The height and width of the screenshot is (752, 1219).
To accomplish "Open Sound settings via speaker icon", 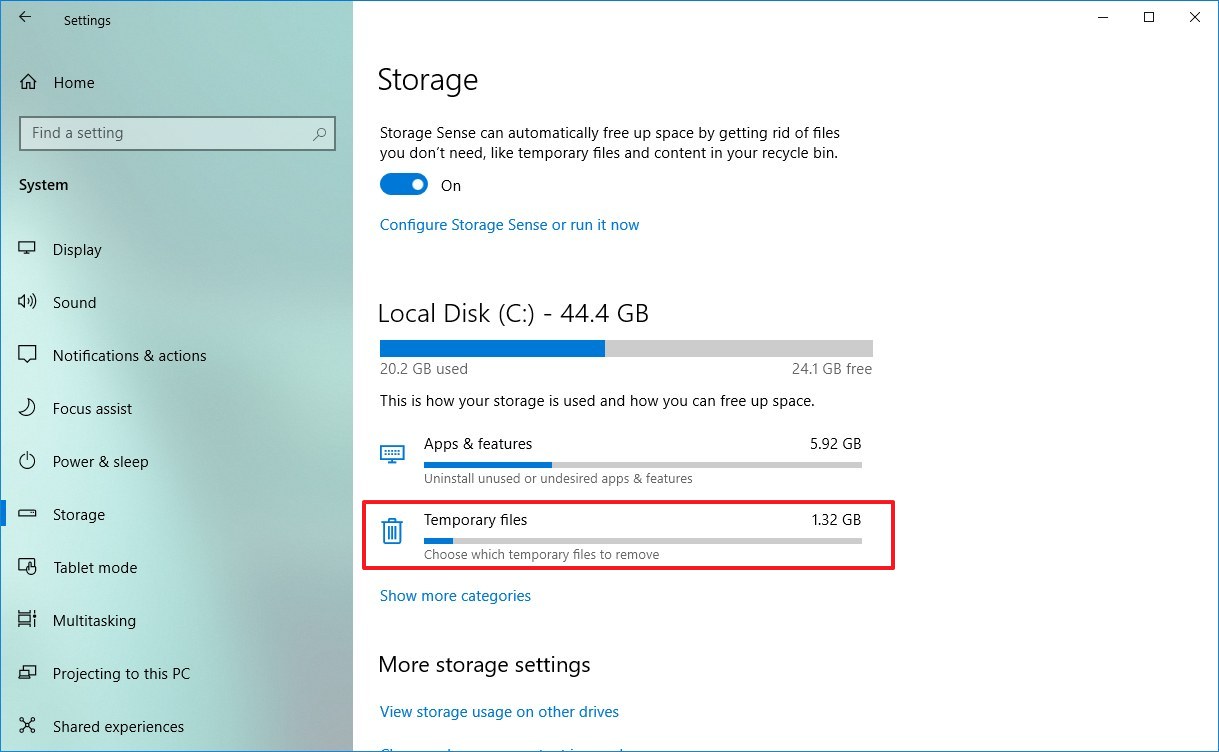I will 28,302.
